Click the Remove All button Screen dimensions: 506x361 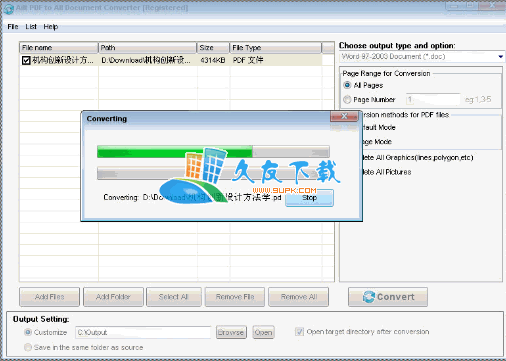(x=299, y=297)
